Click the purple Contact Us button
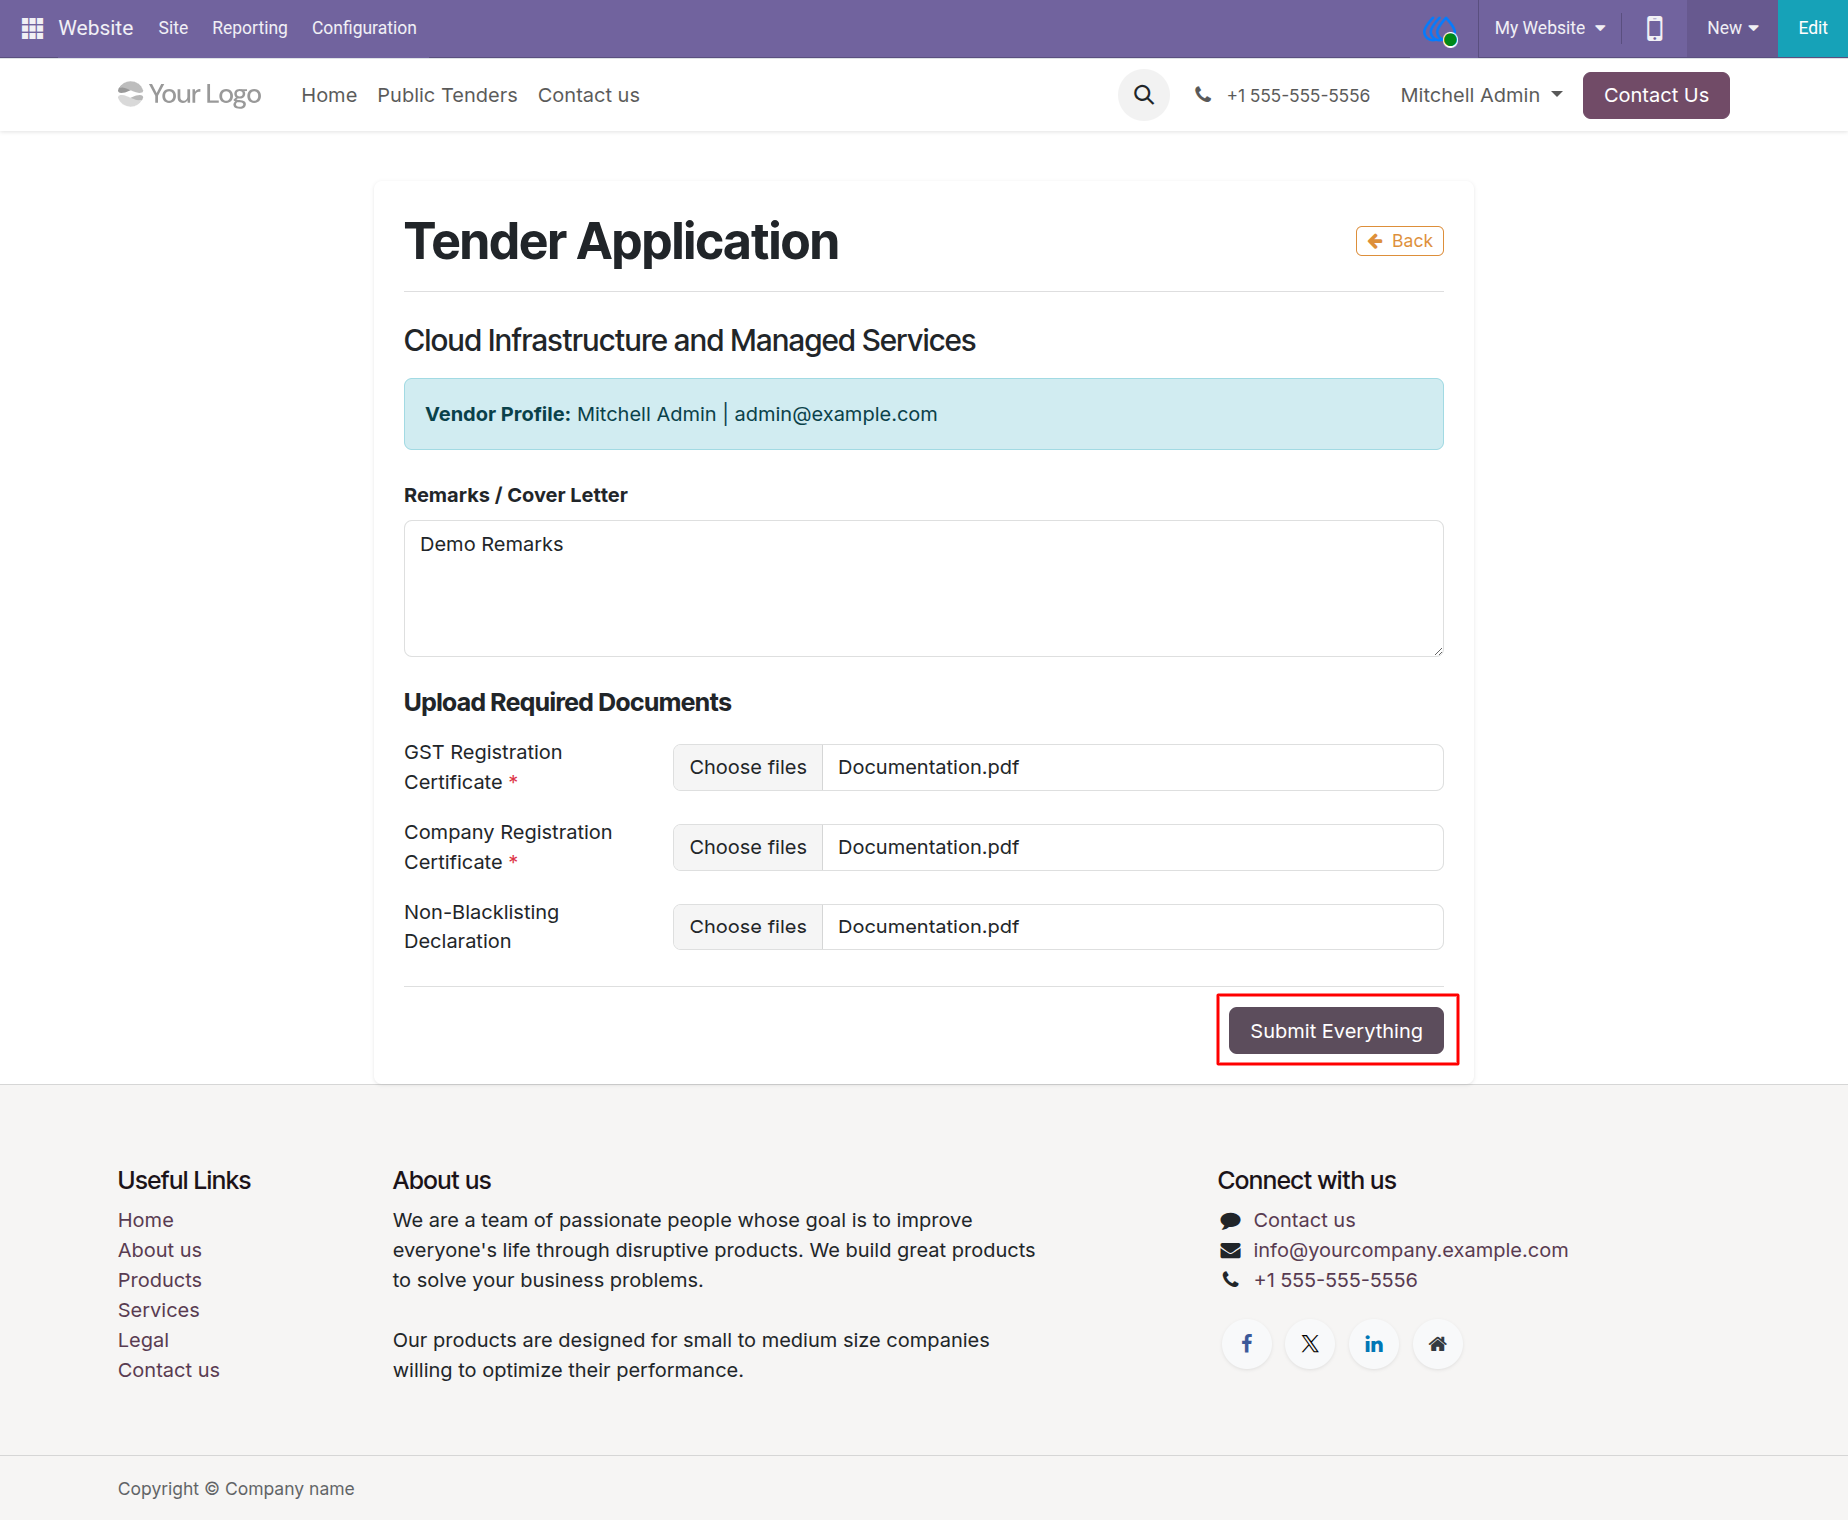The width and height of the screenshot is (1848, 1521). coord(1656,95)
